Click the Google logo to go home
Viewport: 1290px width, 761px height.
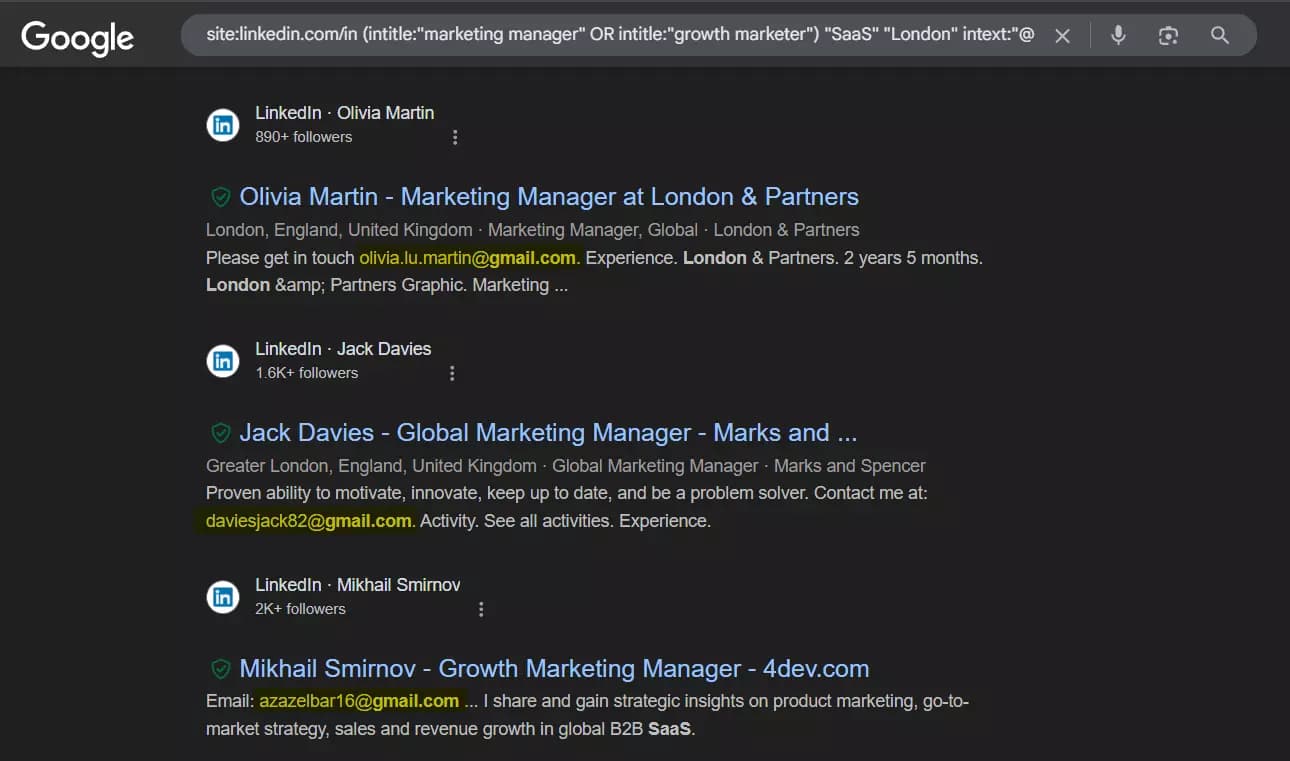(76, 37)
